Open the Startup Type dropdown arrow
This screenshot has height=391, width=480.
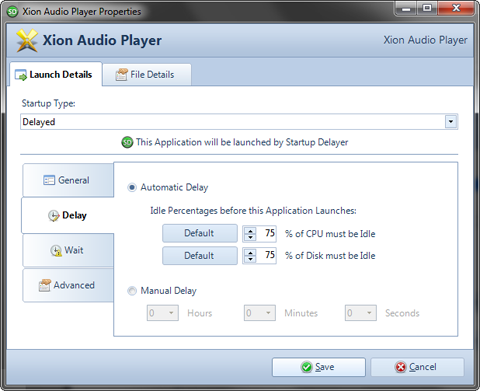[451, 122]
